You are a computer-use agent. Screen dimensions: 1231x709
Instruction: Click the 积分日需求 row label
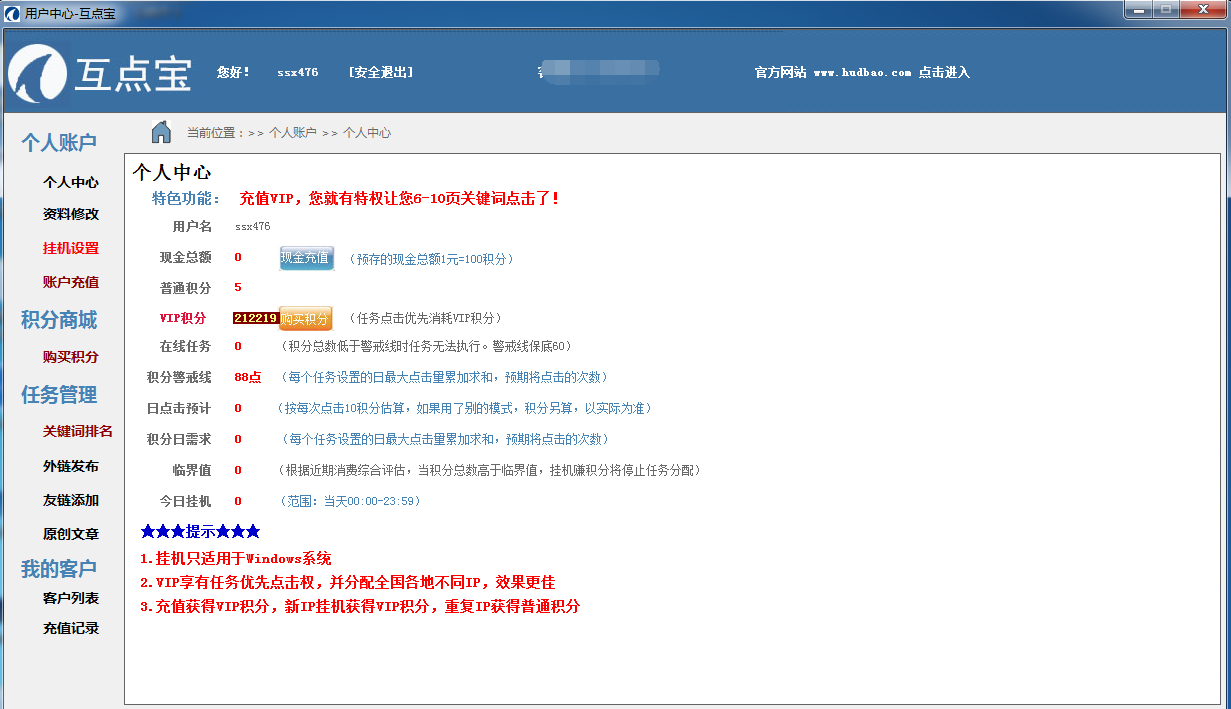coord(180,439)
